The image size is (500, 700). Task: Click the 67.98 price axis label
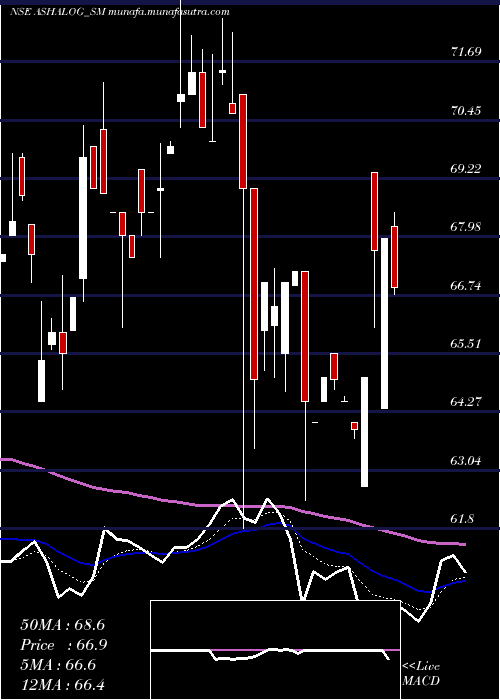coord(467,227)
